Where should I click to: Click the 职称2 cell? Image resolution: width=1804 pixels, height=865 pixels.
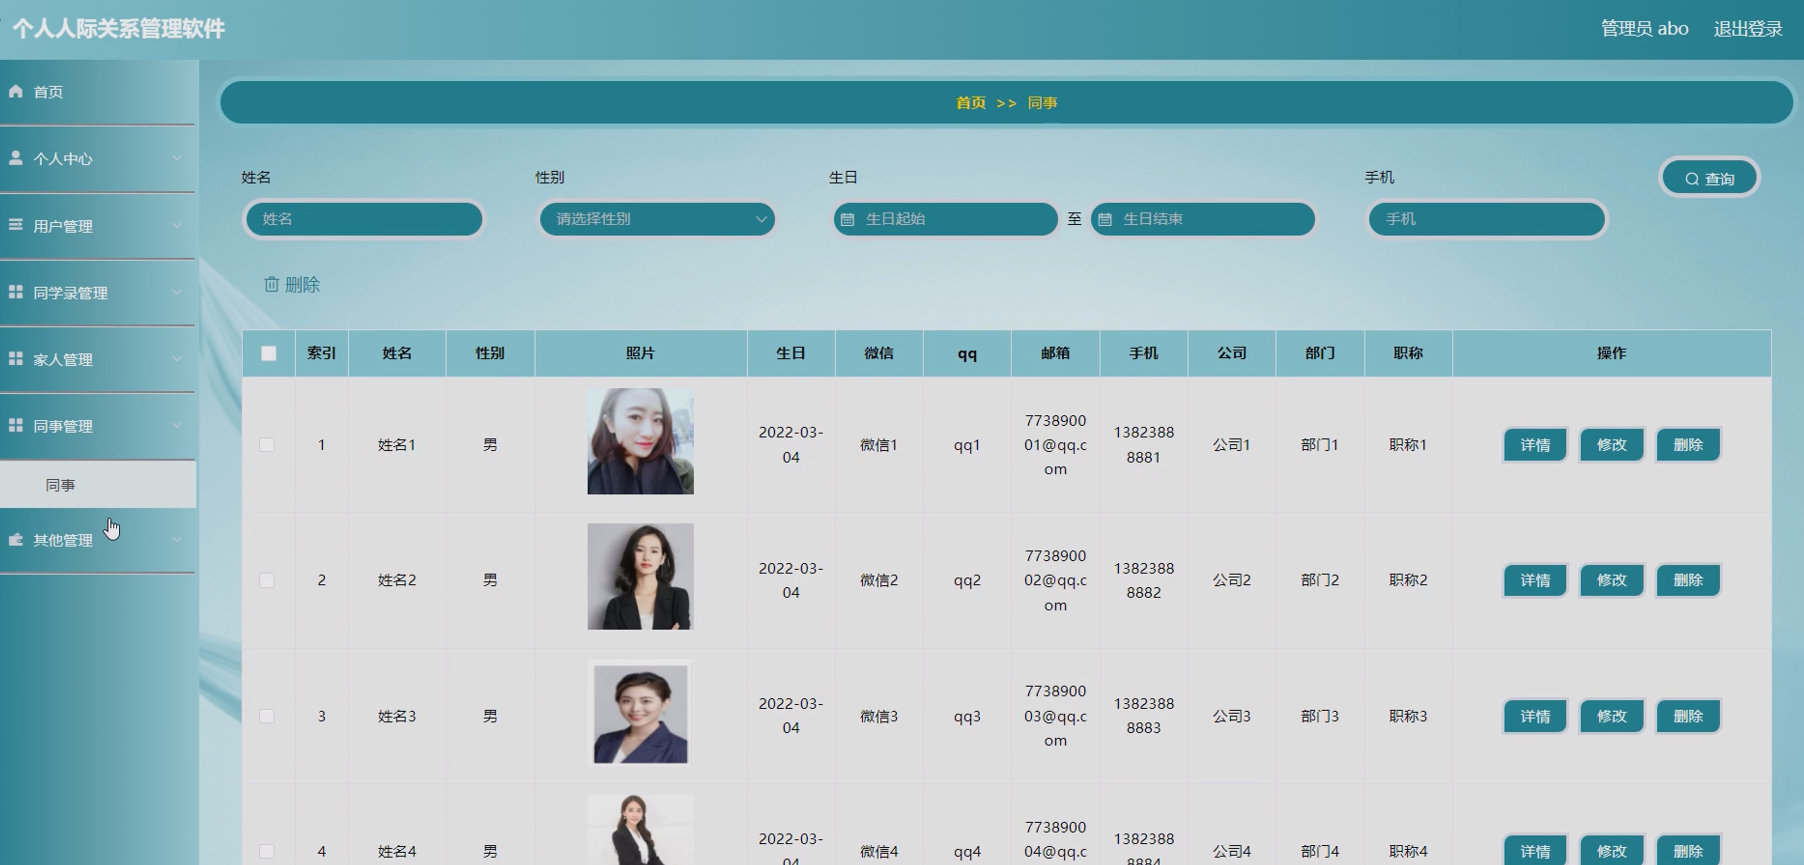[x=1408, y=580]
